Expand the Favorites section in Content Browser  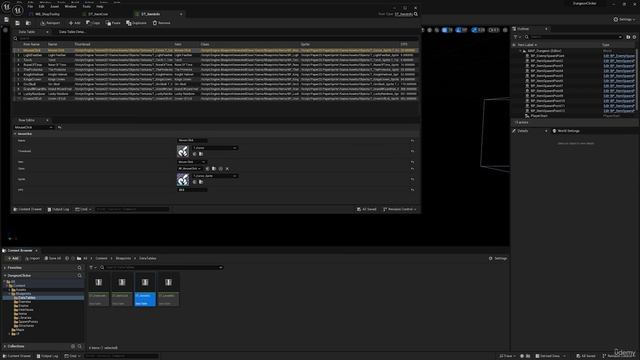(5, 268)
